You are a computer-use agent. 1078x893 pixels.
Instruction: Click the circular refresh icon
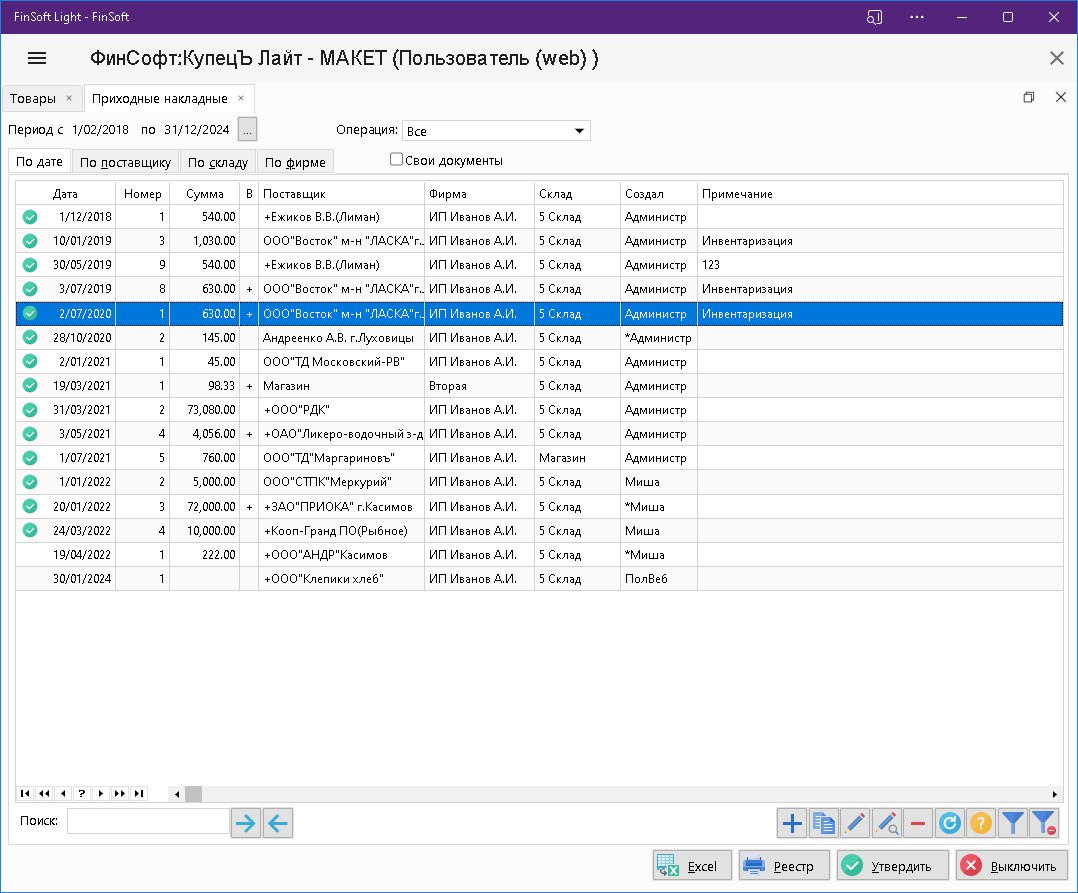click(950, 823)
